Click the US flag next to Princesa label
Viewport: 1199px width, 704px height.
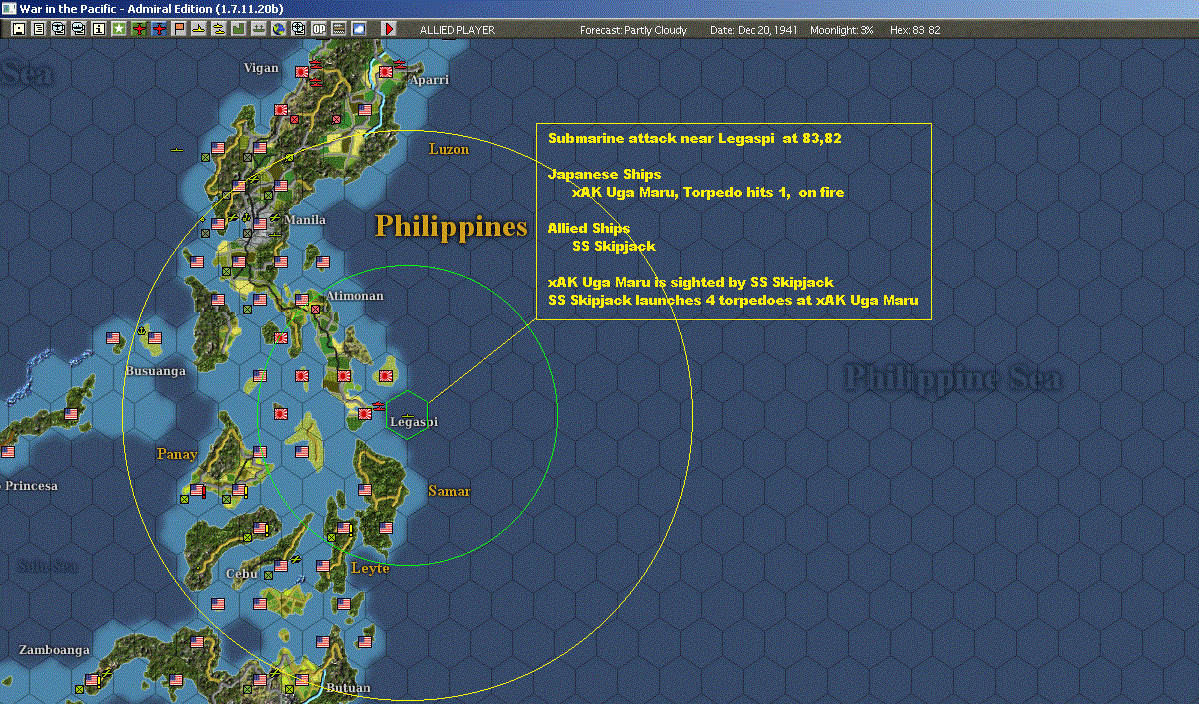tap(8, 452)
